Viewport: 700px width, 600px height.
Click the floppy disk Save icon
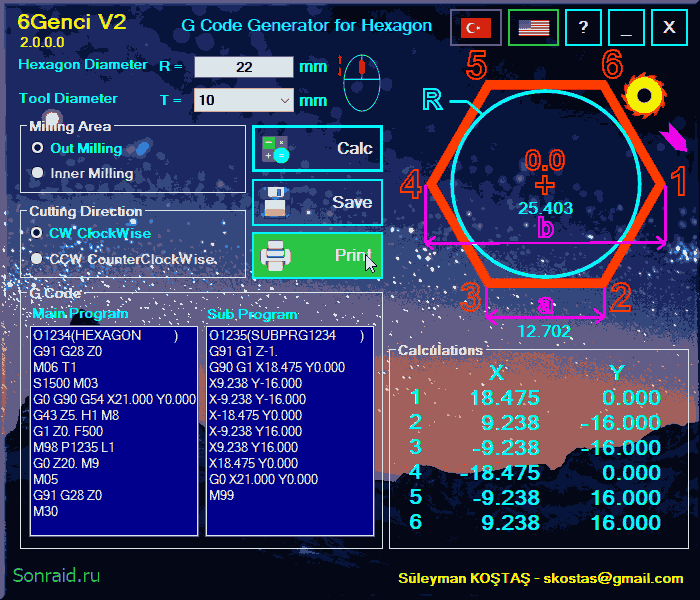[275, 202]
